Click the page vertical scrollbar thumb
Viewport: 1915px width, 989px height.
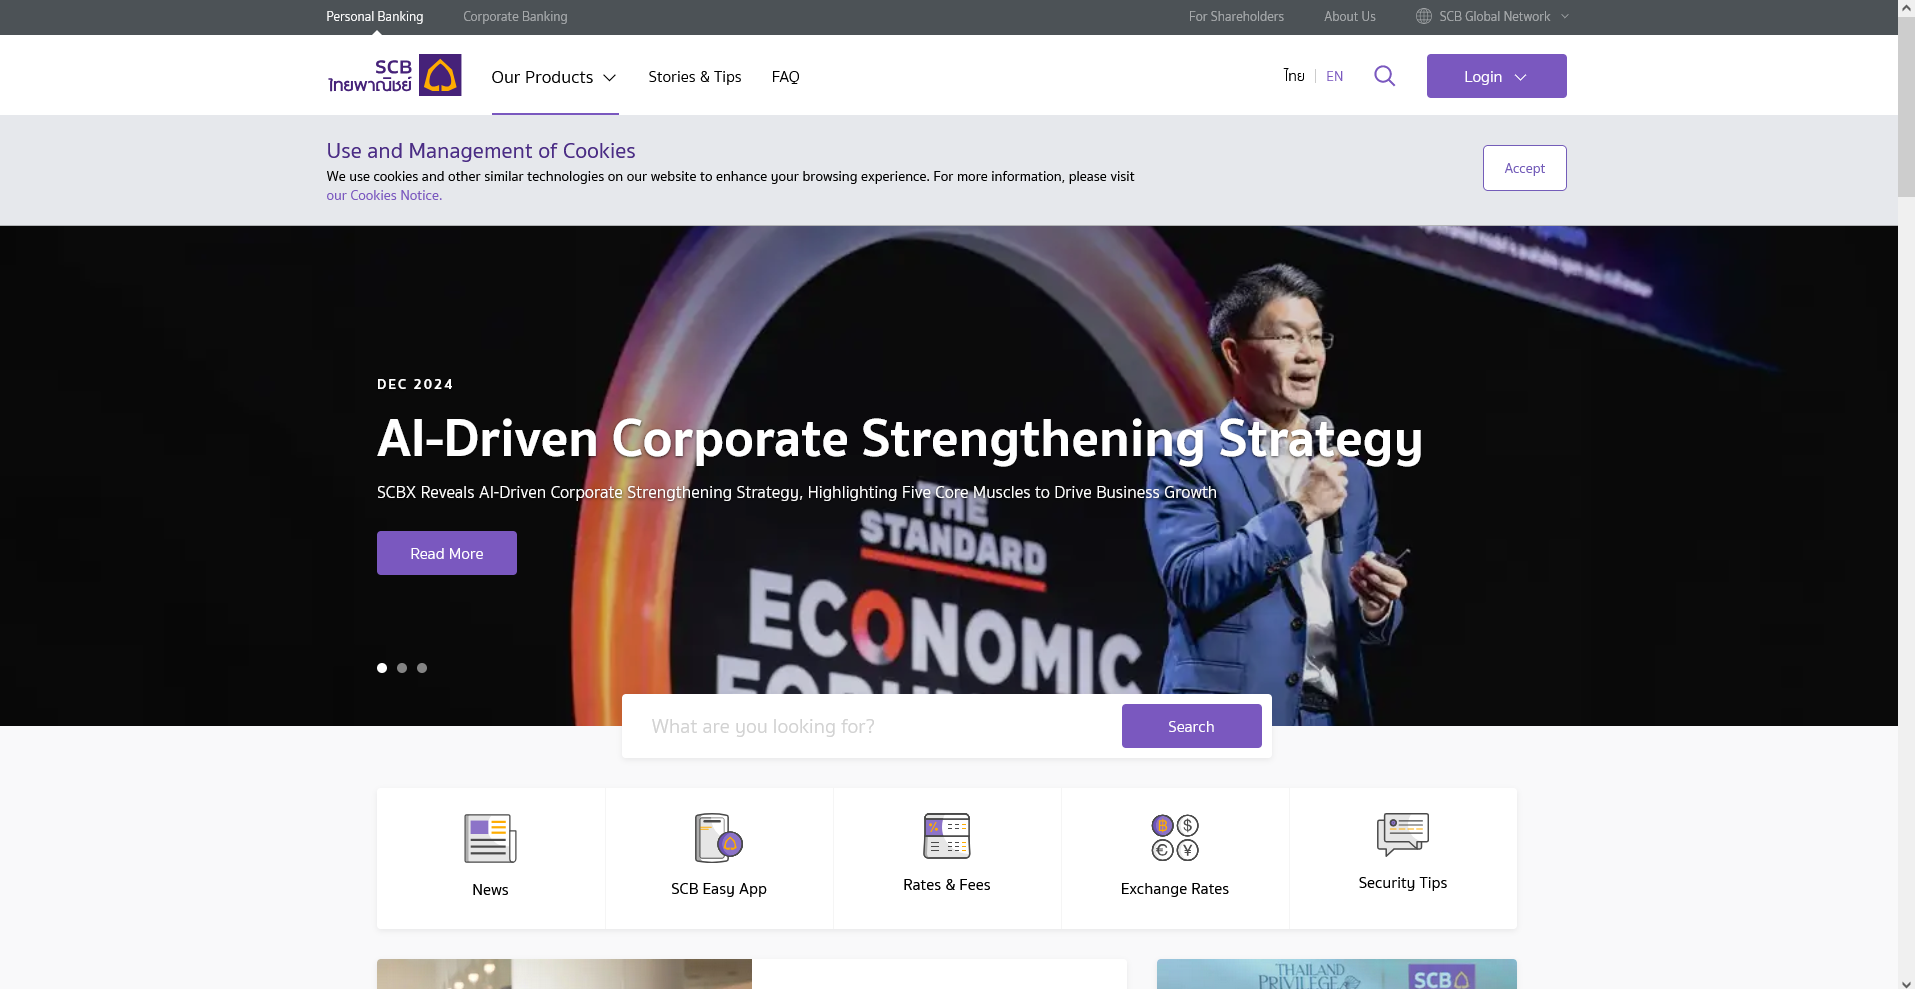tap(1906, 106)
